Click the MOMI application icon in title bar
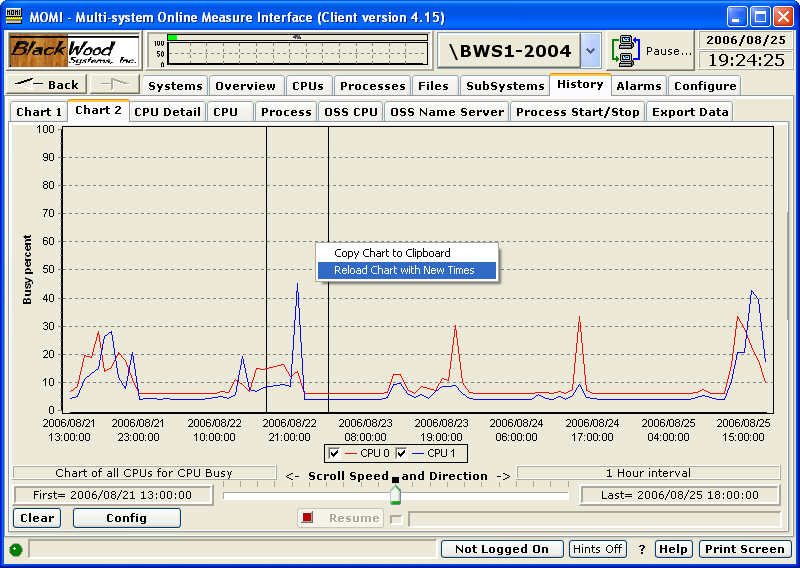800x568 pixels. pyautogui.click(x=14, y=16)
